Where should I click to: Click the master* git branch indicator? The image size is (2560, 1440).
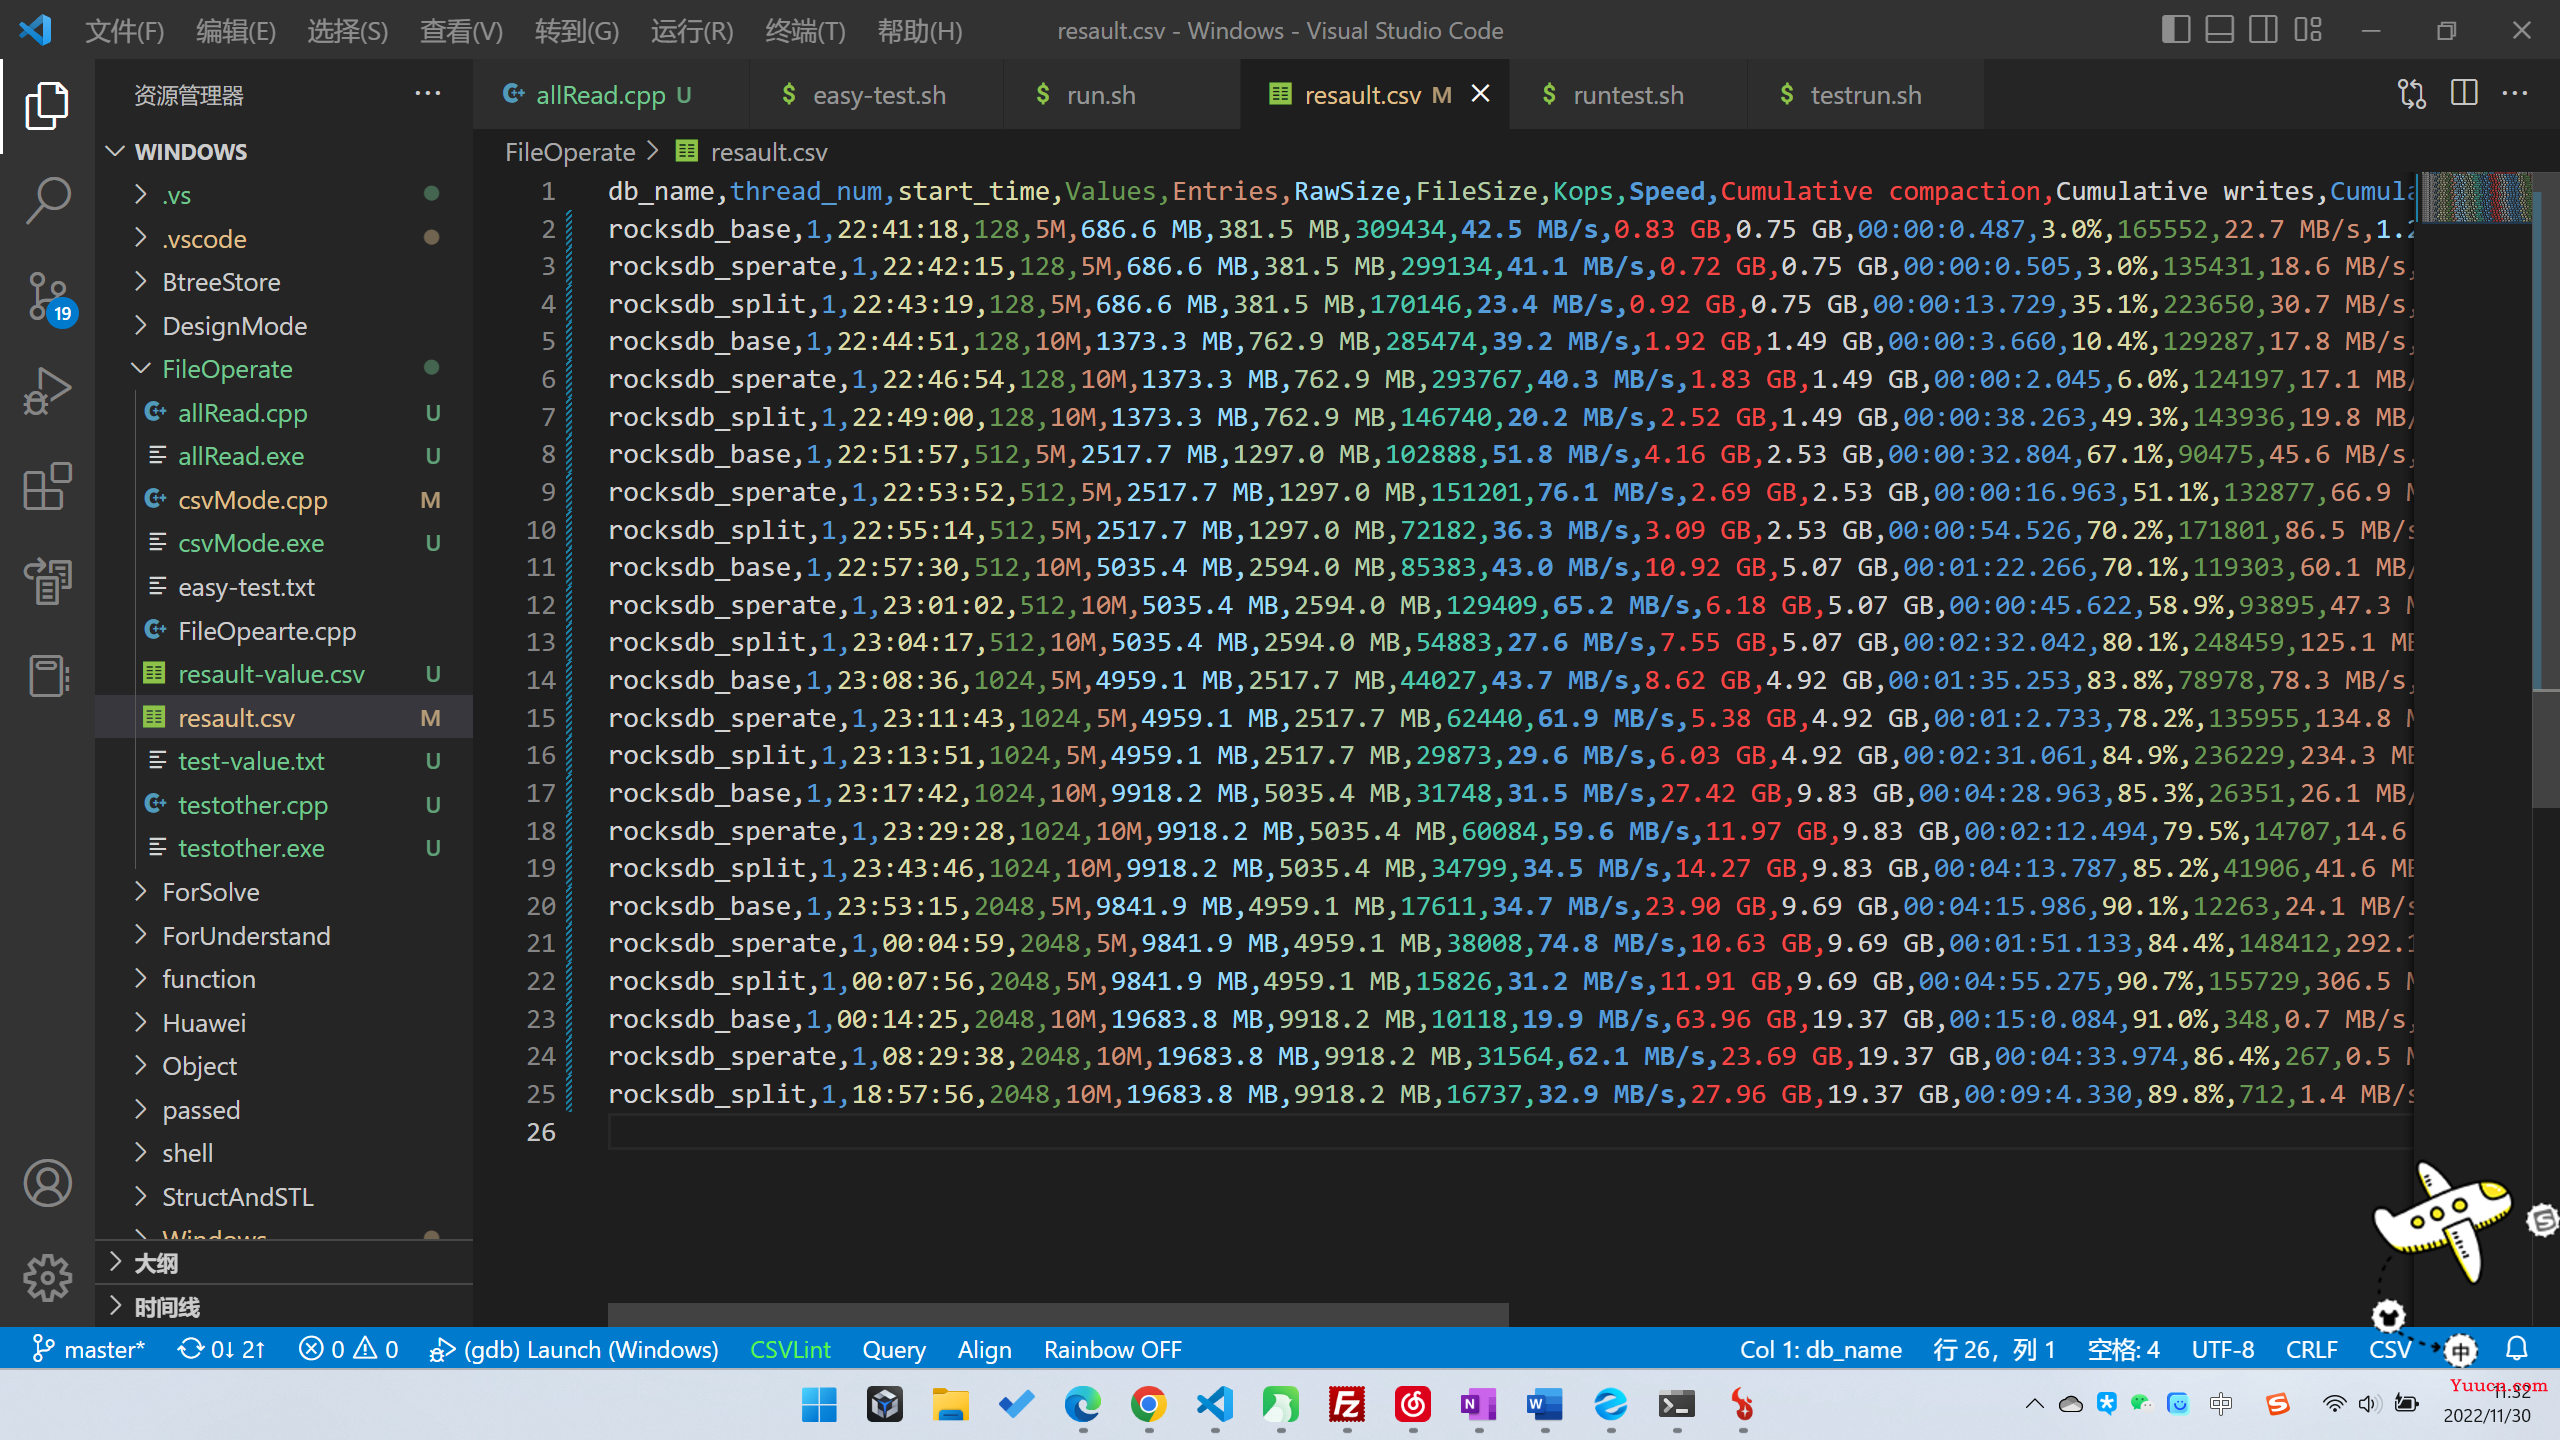tap(88, 1349)
